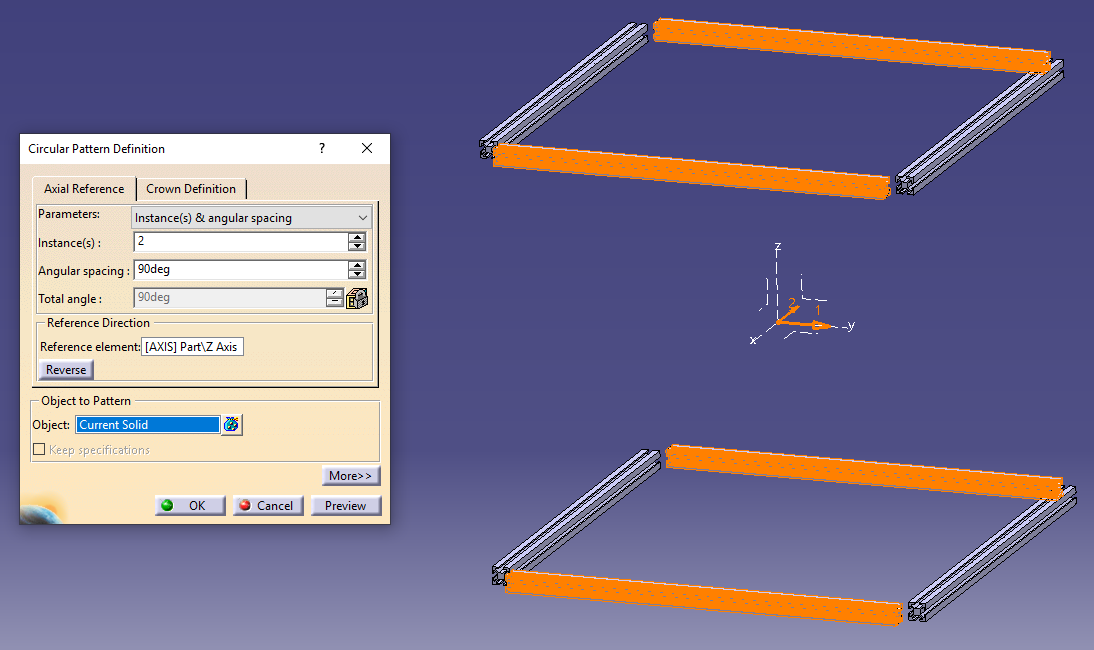Click OK to apply the circular pattern
Image resolution: width=1094 pixels, height=650 pixels.
[x=189, y=505]
